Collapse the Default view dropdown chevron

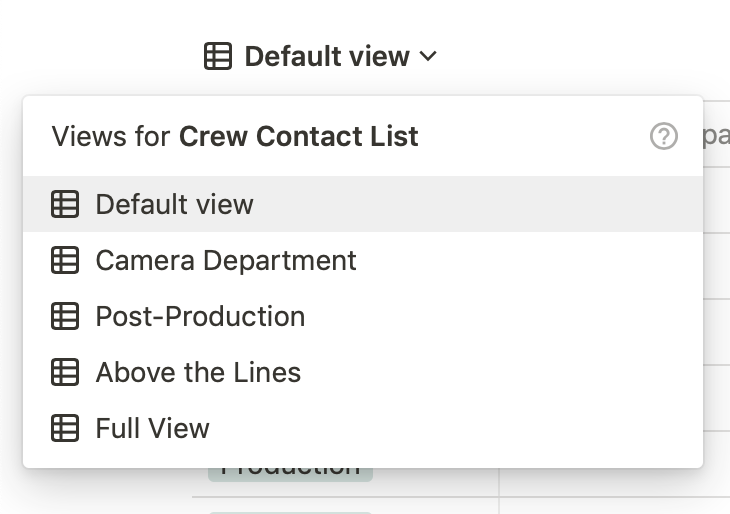pos(428,57)
